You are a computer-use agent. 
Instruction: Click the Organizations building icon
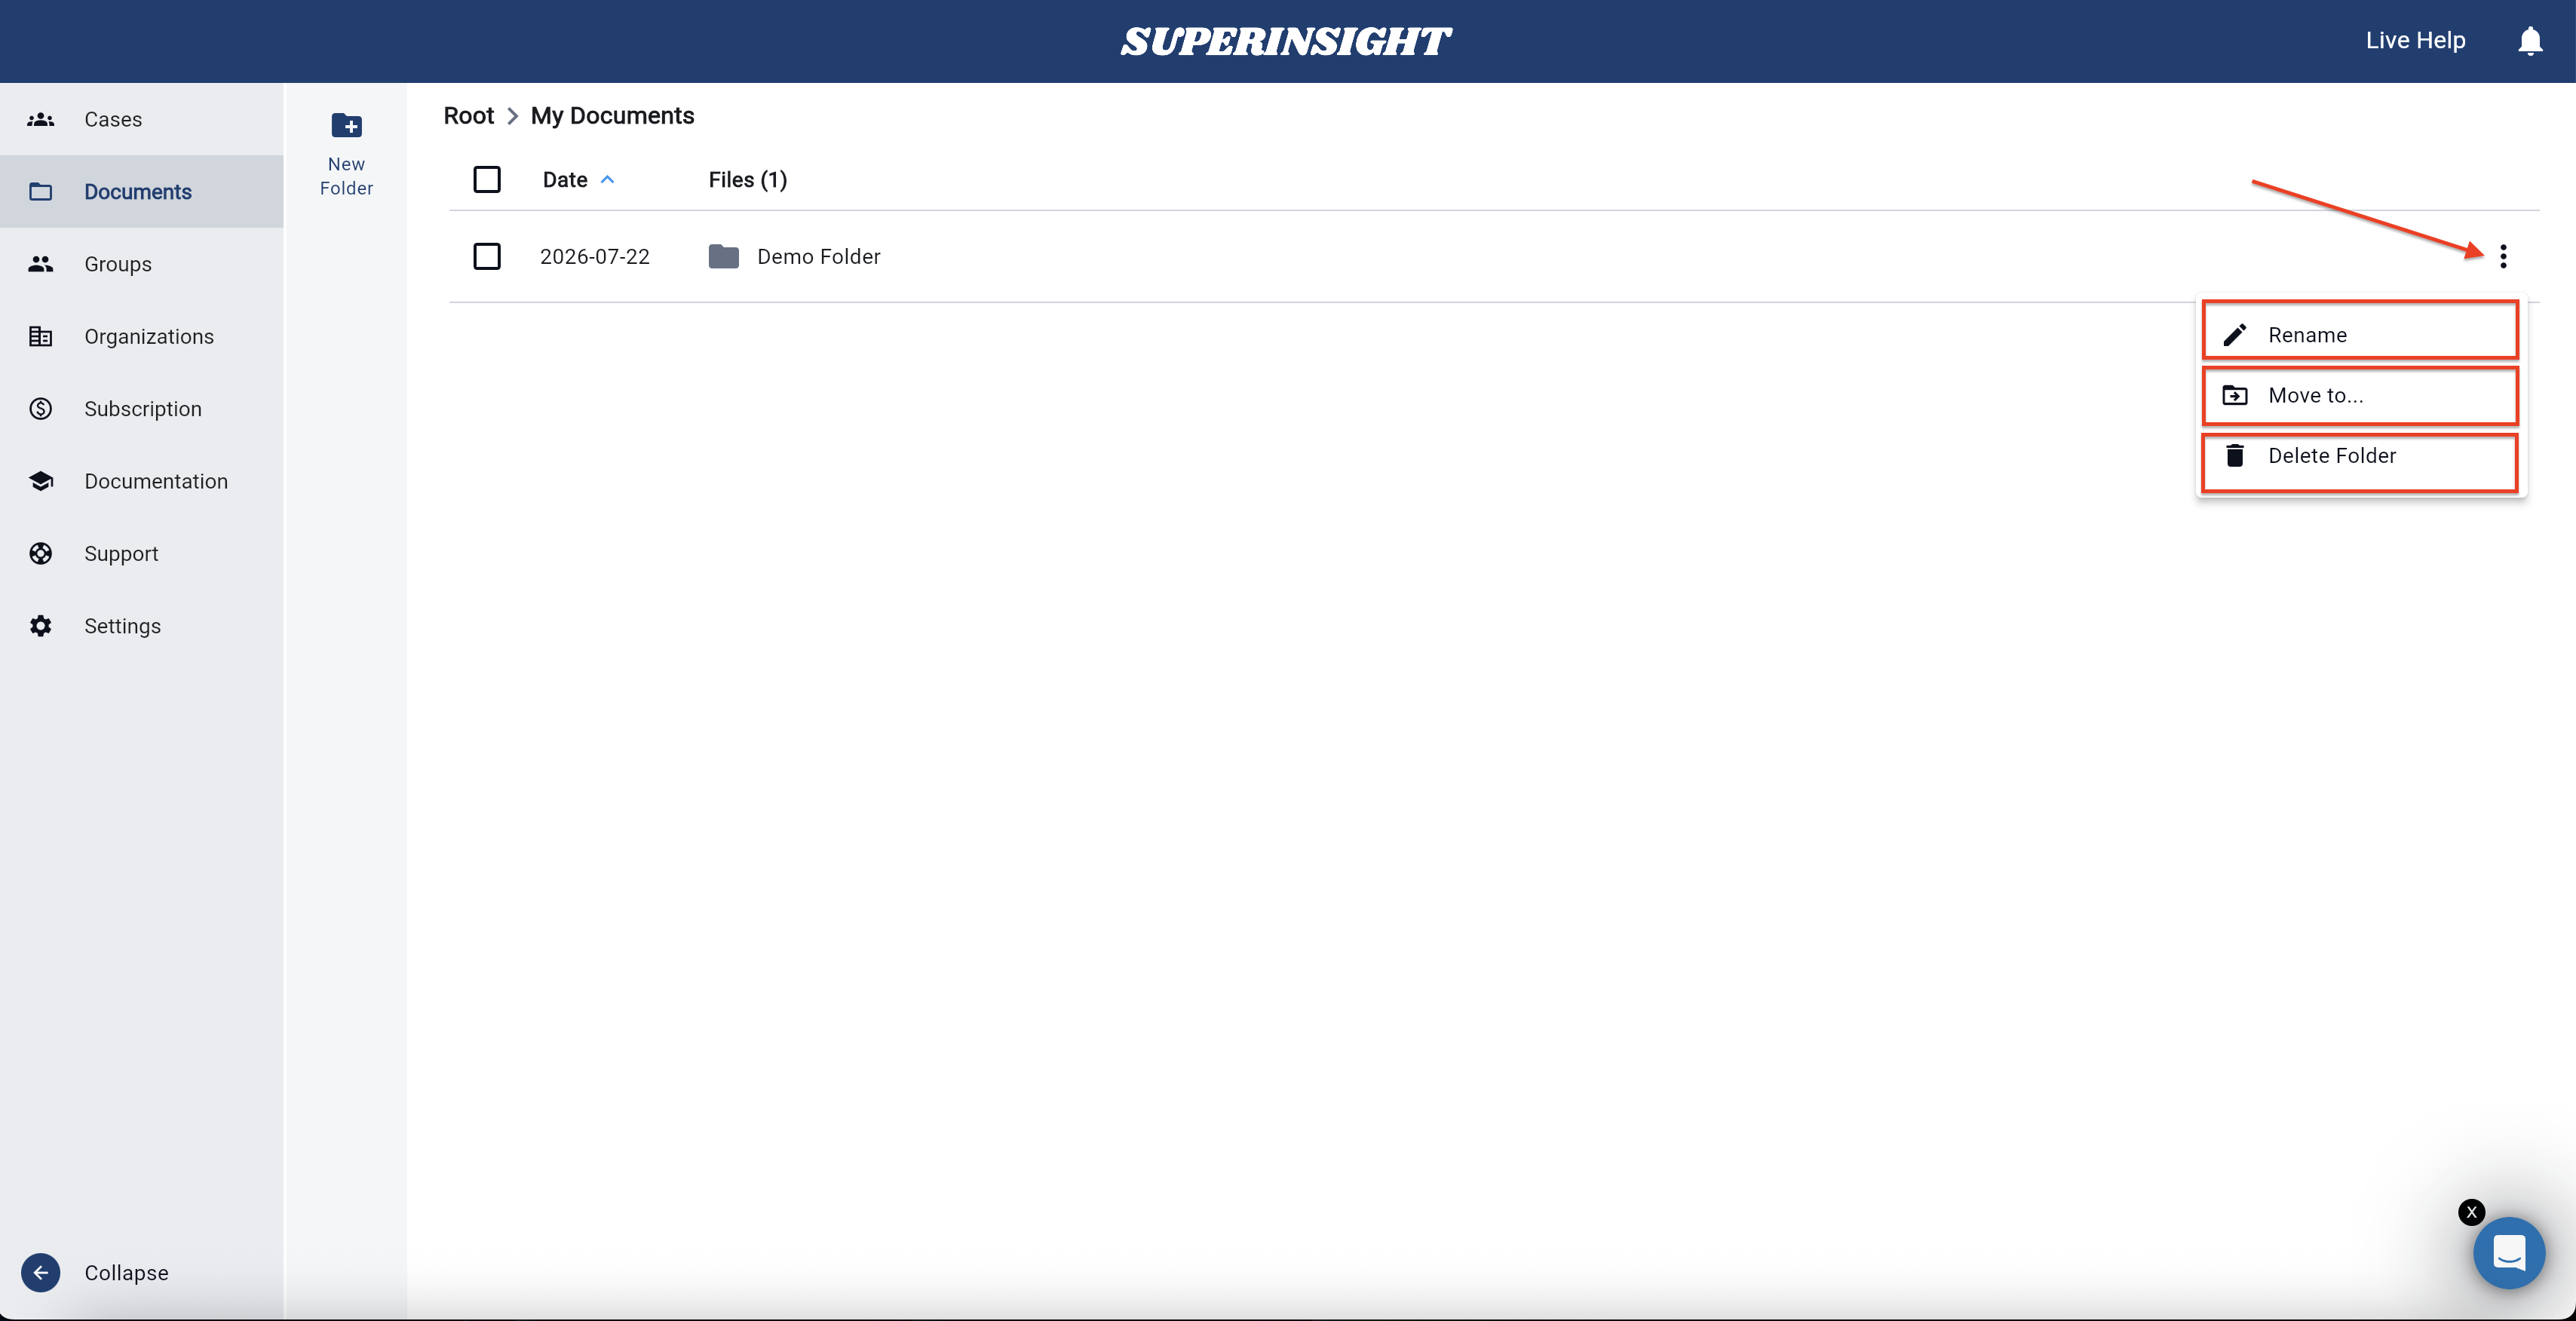coord(41,336)
